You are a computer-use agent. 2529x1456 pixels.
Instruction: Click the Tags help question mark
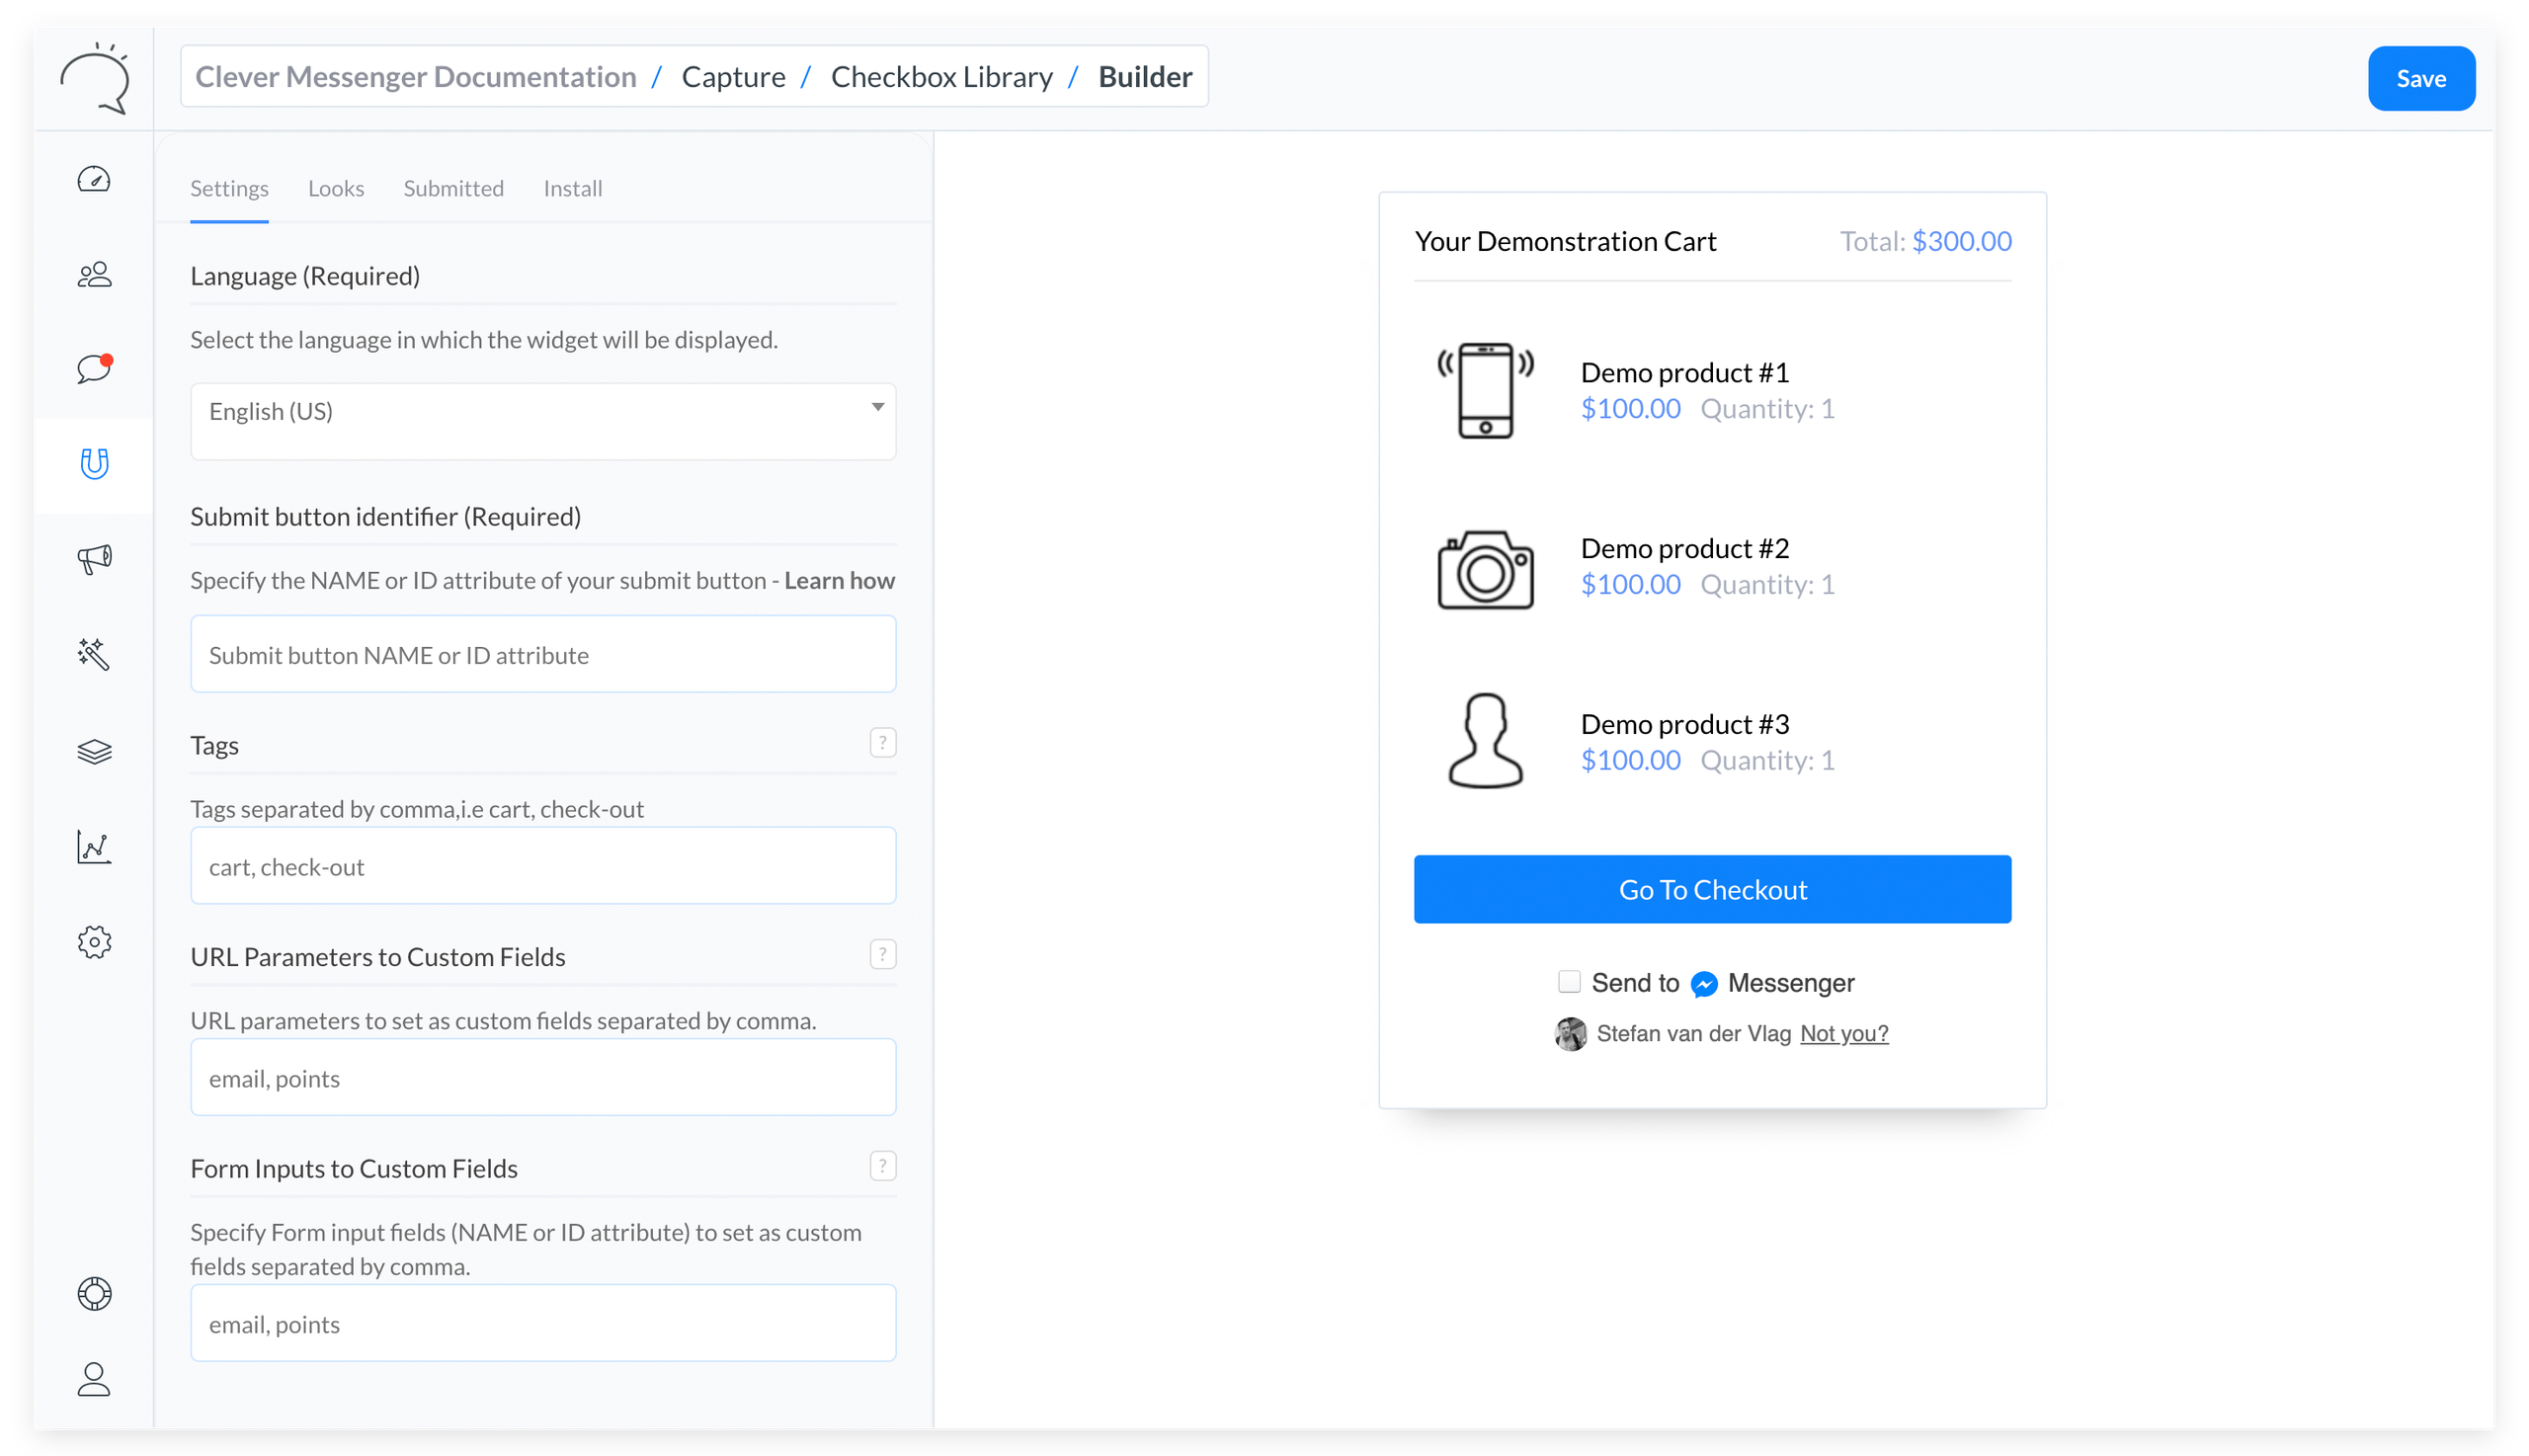[882, 743]
